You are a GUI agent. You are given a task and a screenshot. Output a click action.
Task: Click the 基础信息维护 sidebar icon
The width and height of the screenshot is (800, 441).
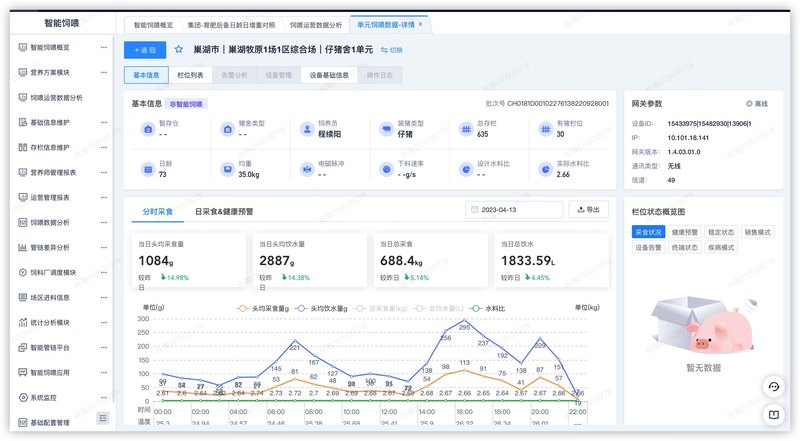click(22, 122)
